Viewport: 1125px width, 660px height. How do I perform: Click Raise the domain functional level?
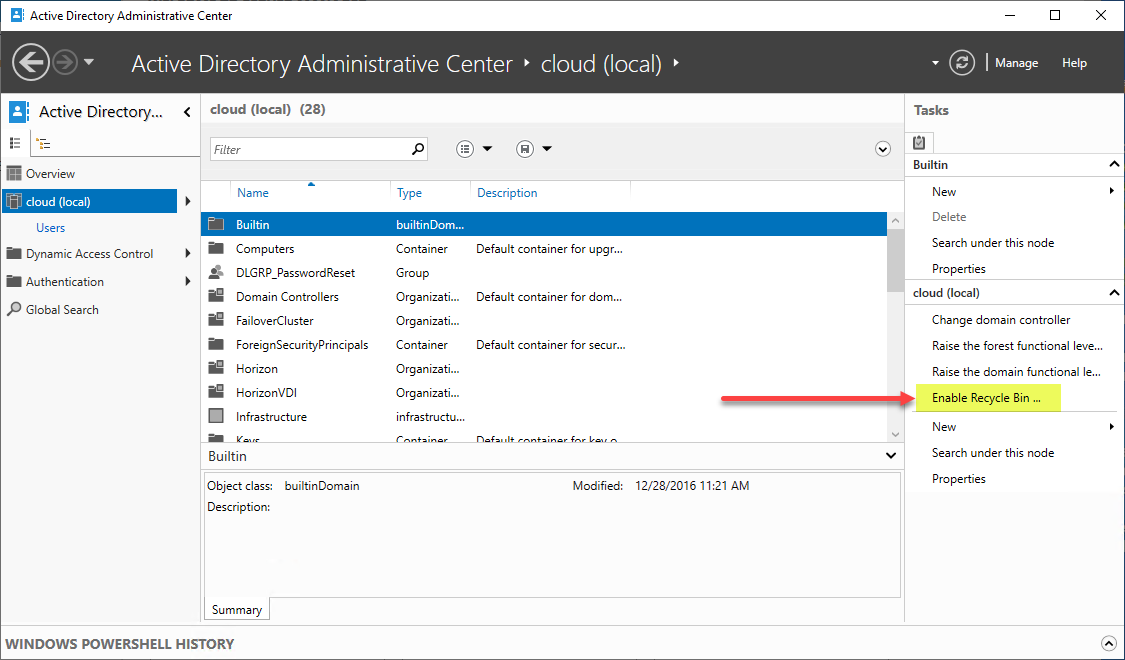point(1015,372)
